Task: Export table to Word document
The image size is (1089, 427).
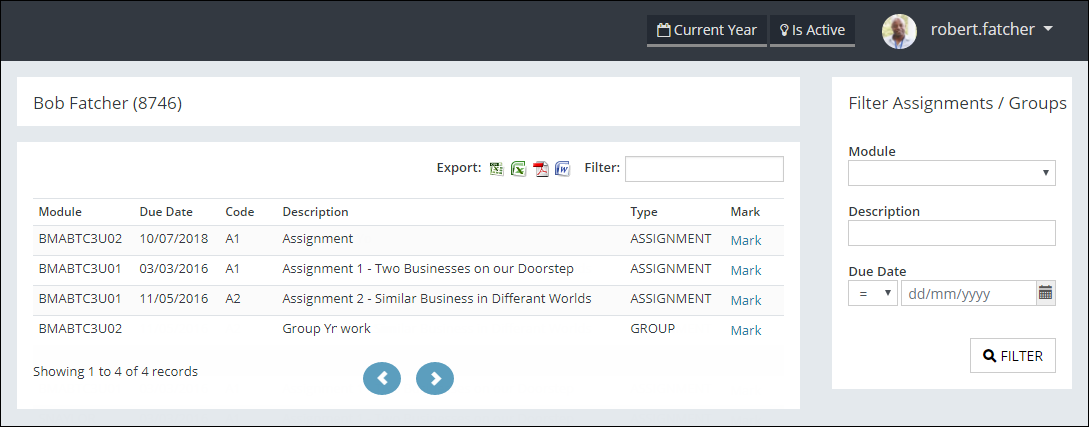Action: (x=563, y=169)
